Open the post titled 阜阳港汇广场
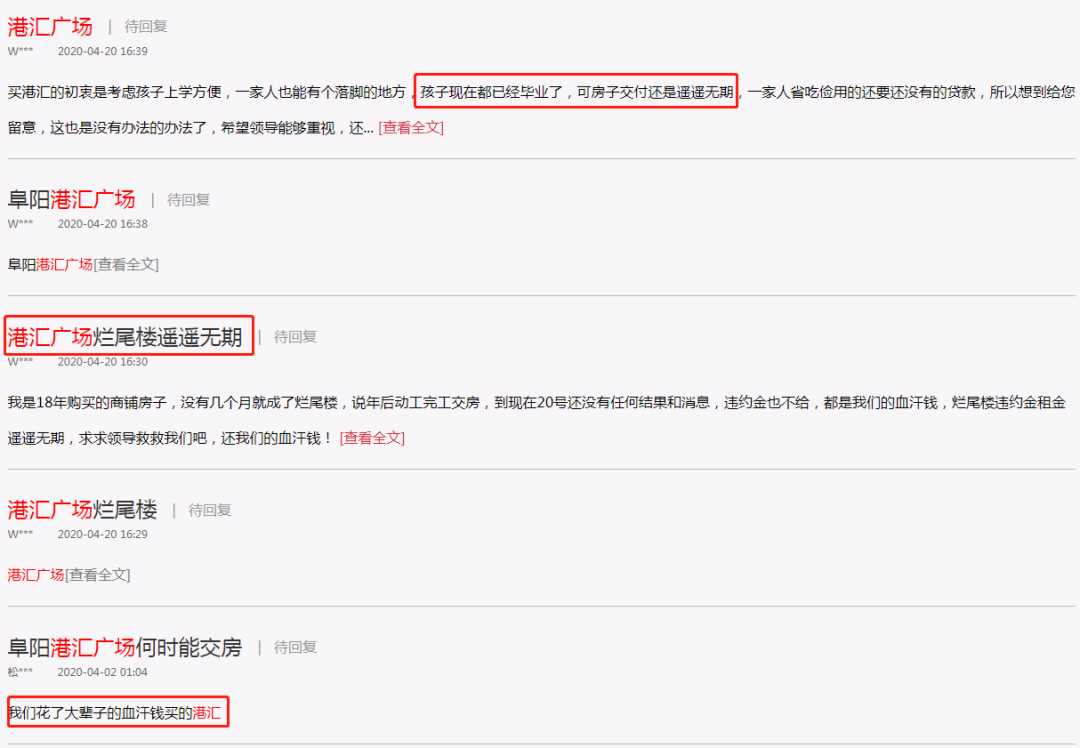Image resolution: width=1080 pixels, height=748 pixels. pyautogui.click(x=71, y=200)
